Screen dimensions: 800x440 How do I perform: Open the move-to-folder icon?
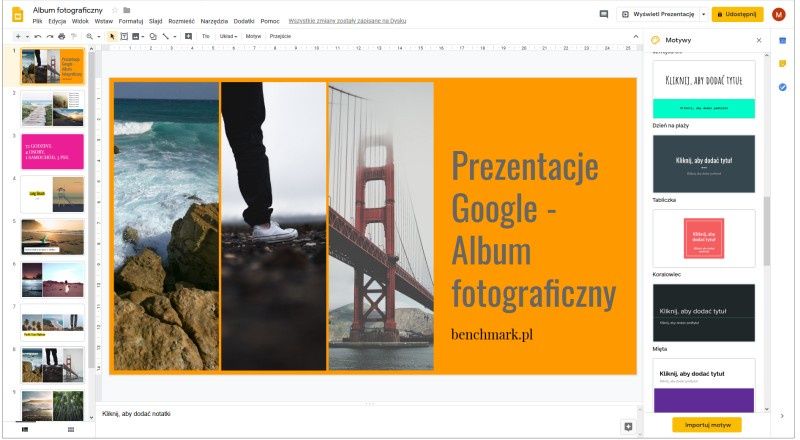pos(127,10)
